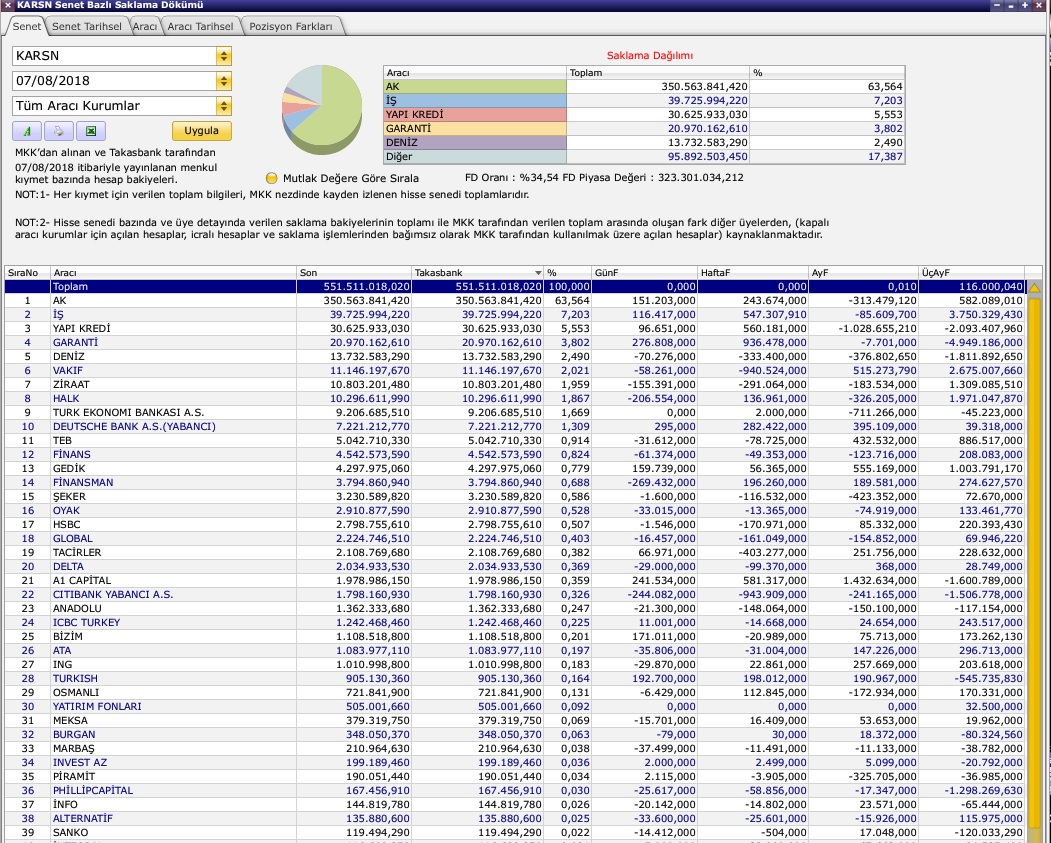The image size is (1051, 843).
Task: Select 'CITIBANK YABANCI A.S.' row
Action: click(x=113, y=594)
